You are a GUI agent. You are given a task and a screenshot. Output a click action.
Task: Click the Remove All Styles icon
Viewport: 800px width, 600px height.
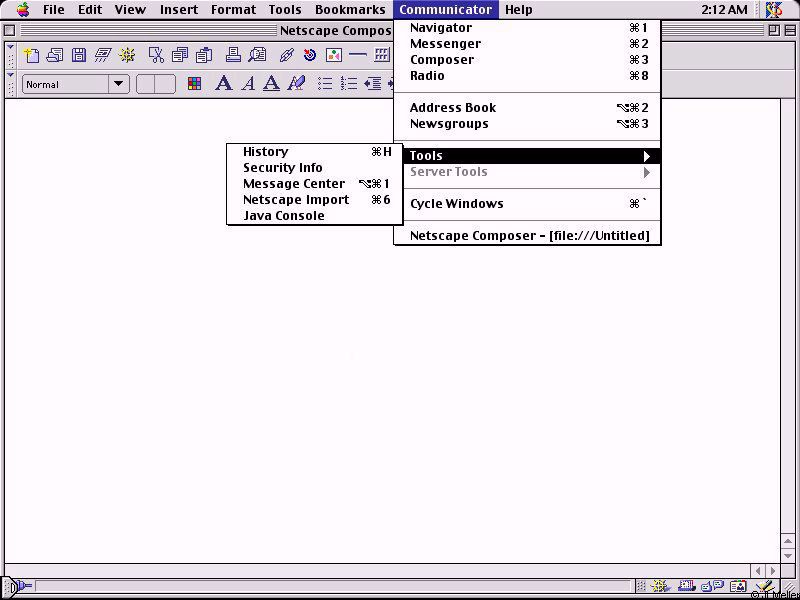(296, 83)
